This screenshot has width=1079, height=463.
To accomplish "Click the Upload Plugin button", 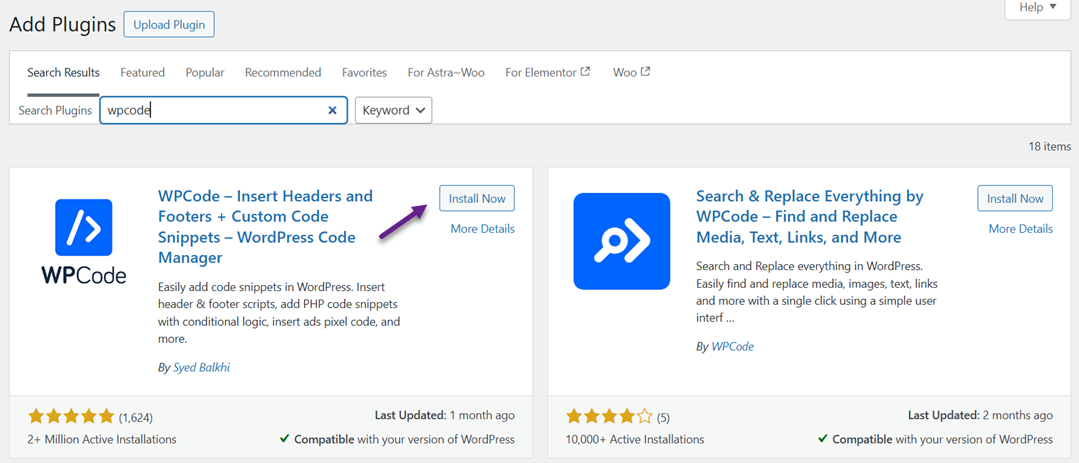I will pos(169,25).
